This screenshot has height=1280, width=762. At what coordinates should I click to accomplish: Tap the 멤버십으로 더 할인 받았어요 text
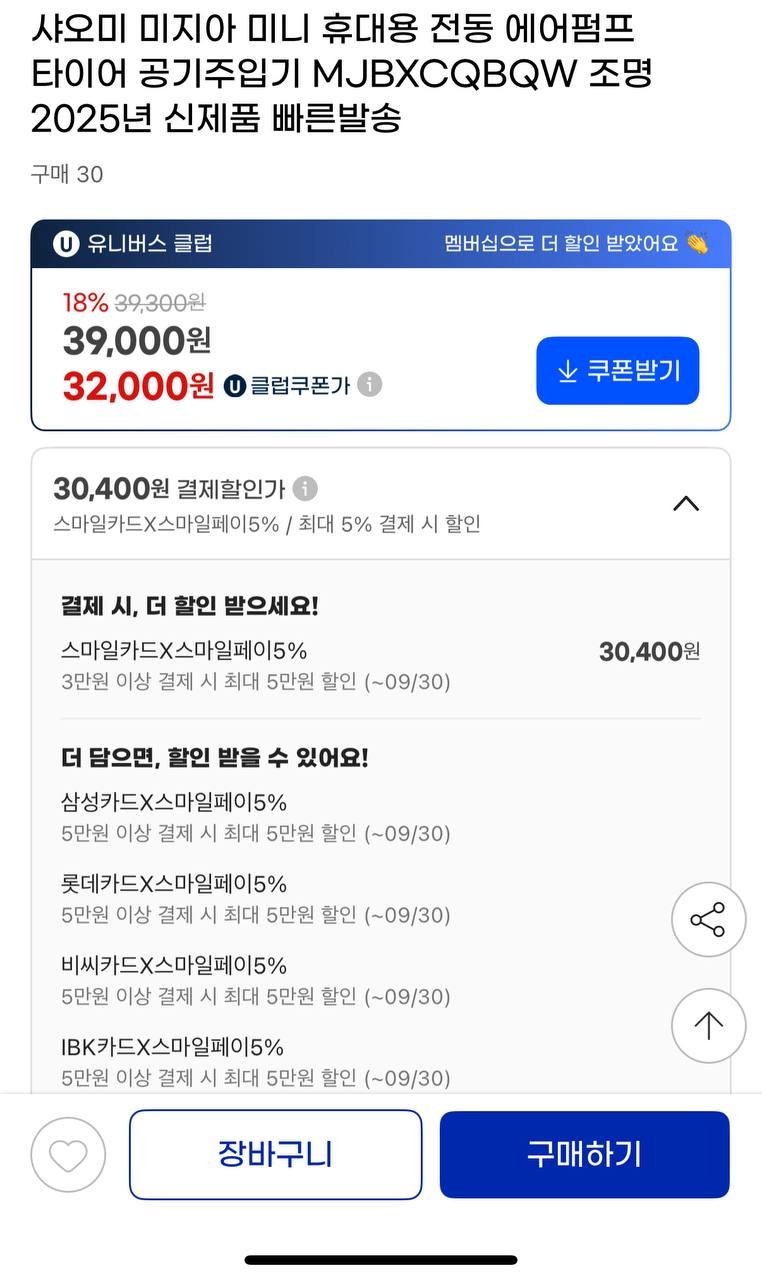click(561, 243)
